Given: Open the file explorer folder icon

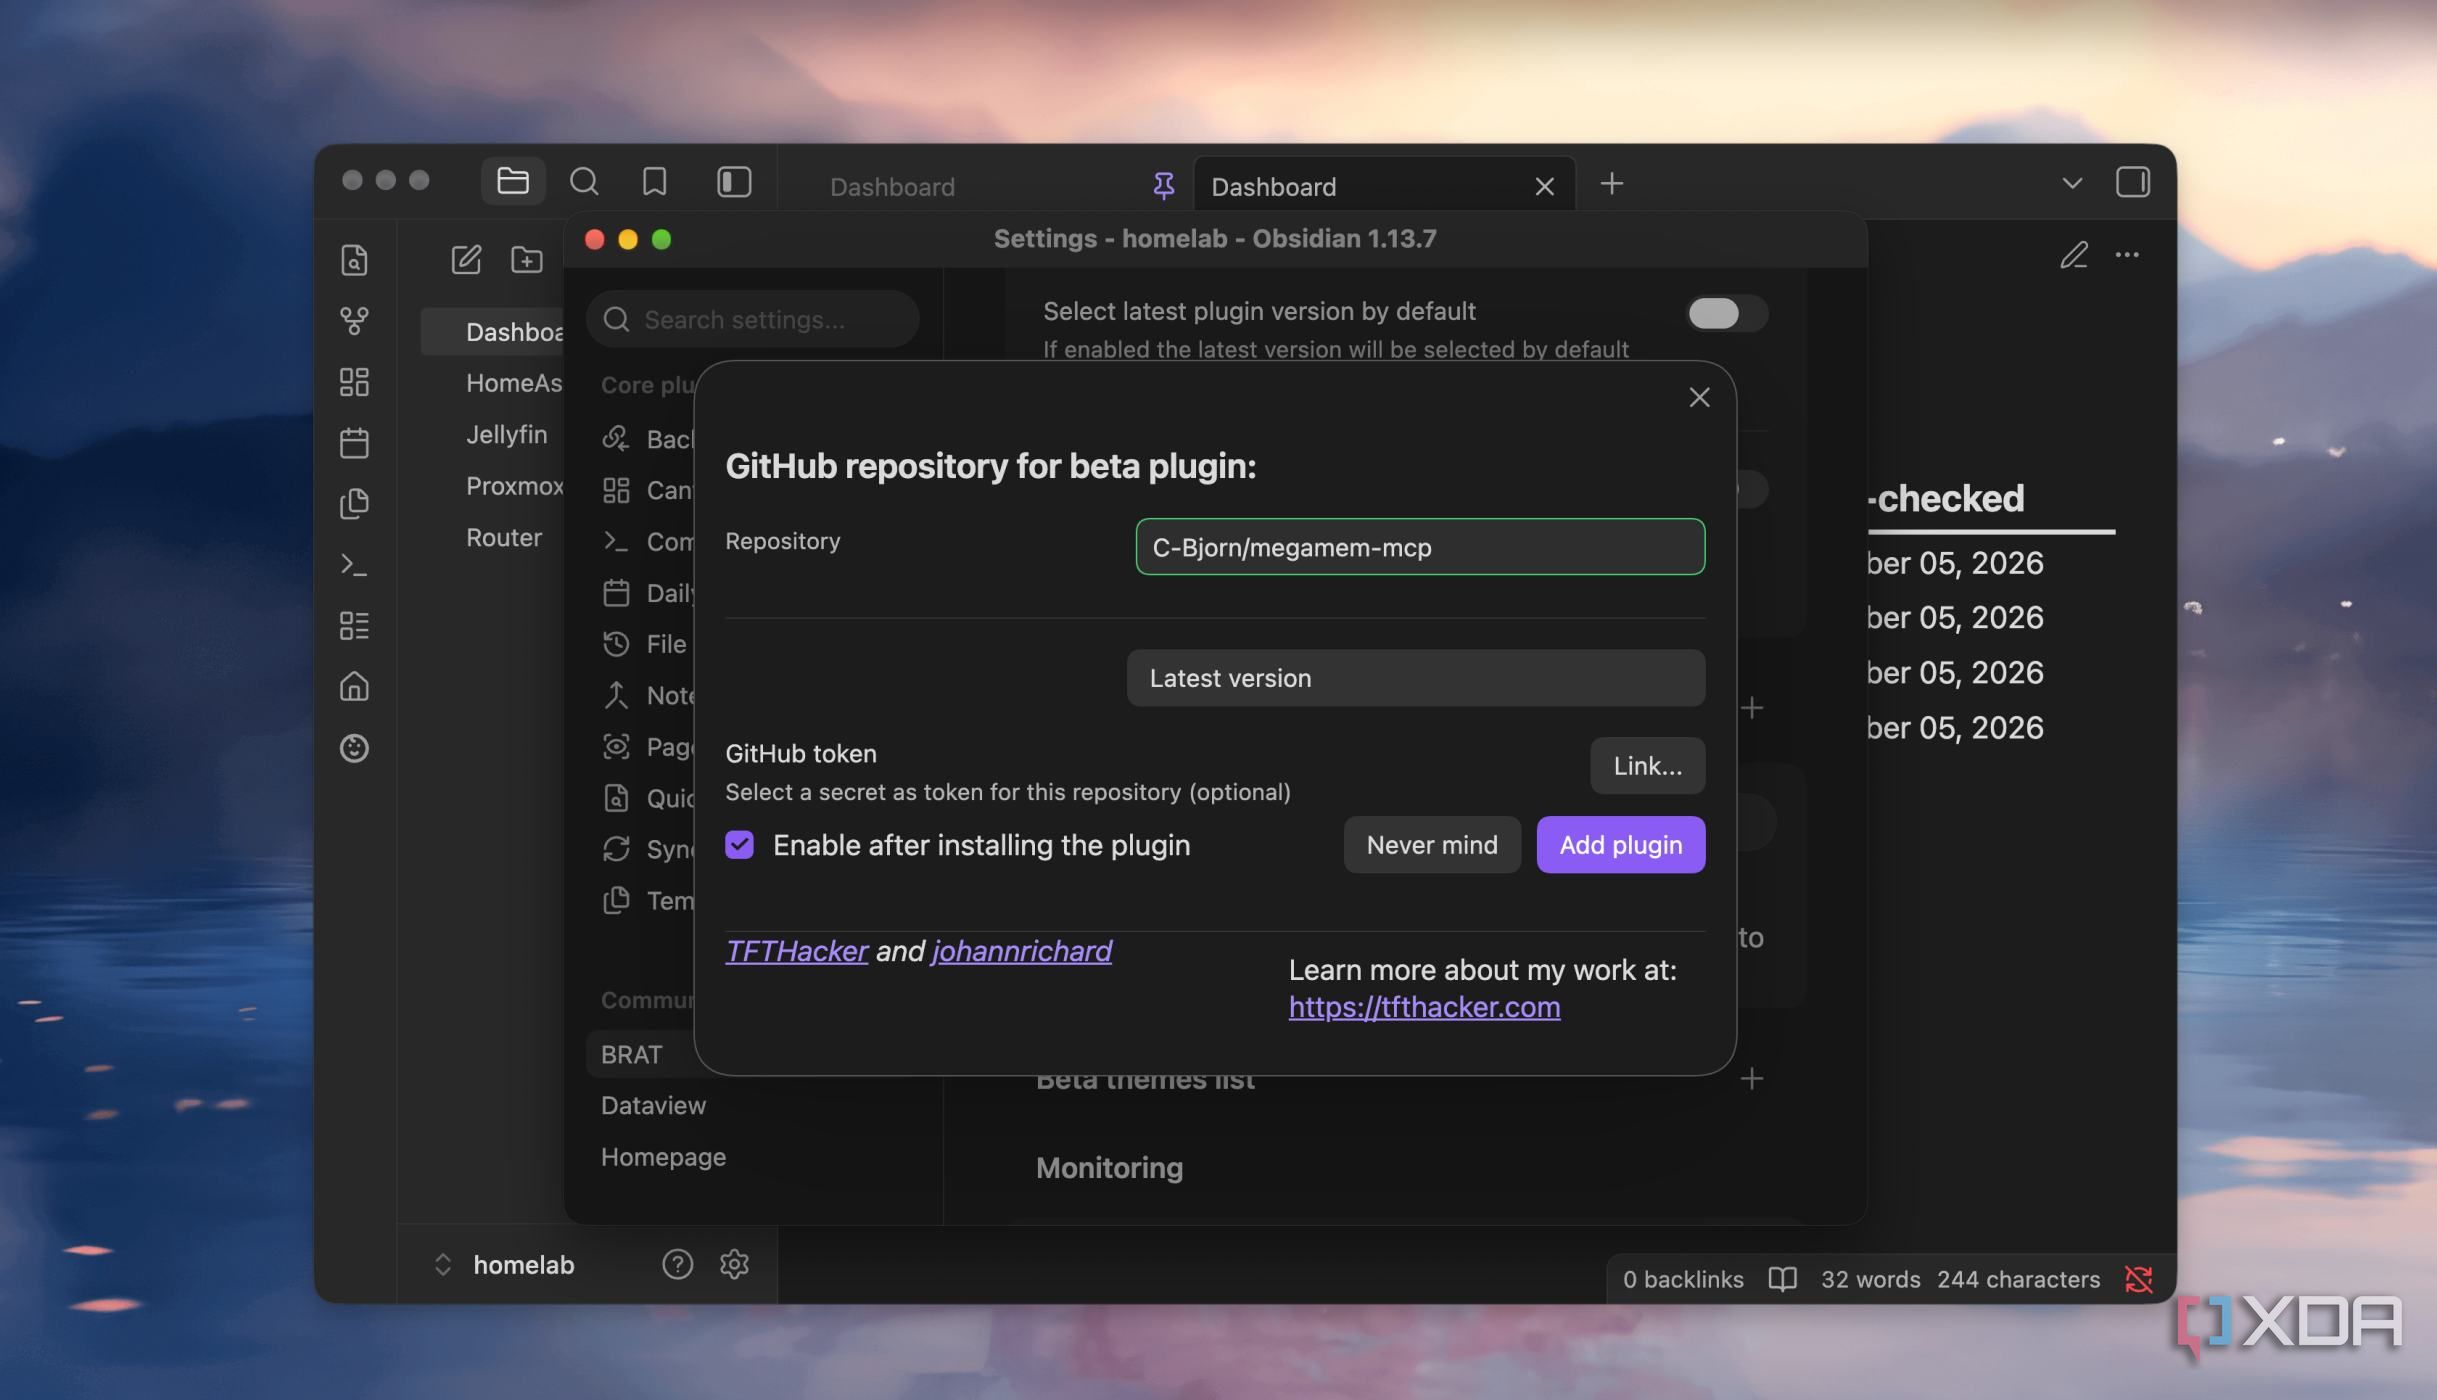Looking at the screenshot, I should coord(513,181).
